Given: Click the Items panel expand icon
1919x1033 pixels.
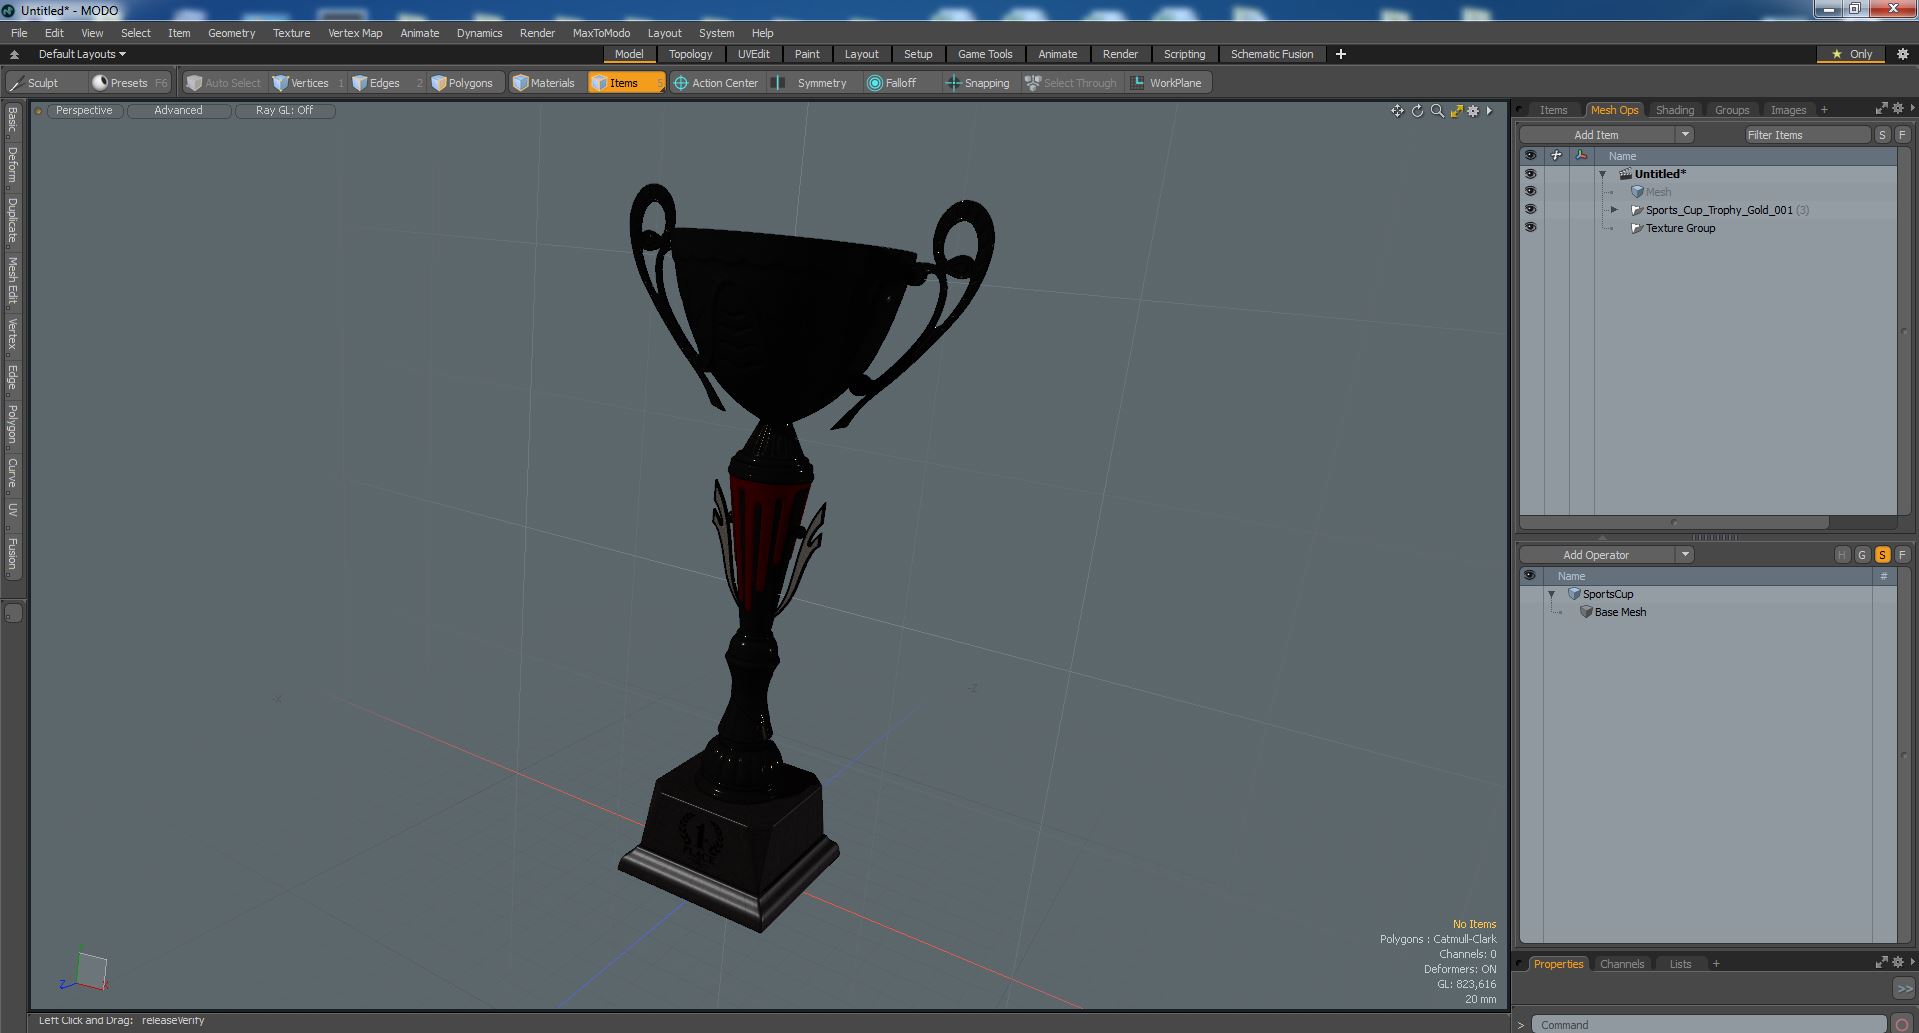Looking at the screenshot, I should pos(1881,109).
